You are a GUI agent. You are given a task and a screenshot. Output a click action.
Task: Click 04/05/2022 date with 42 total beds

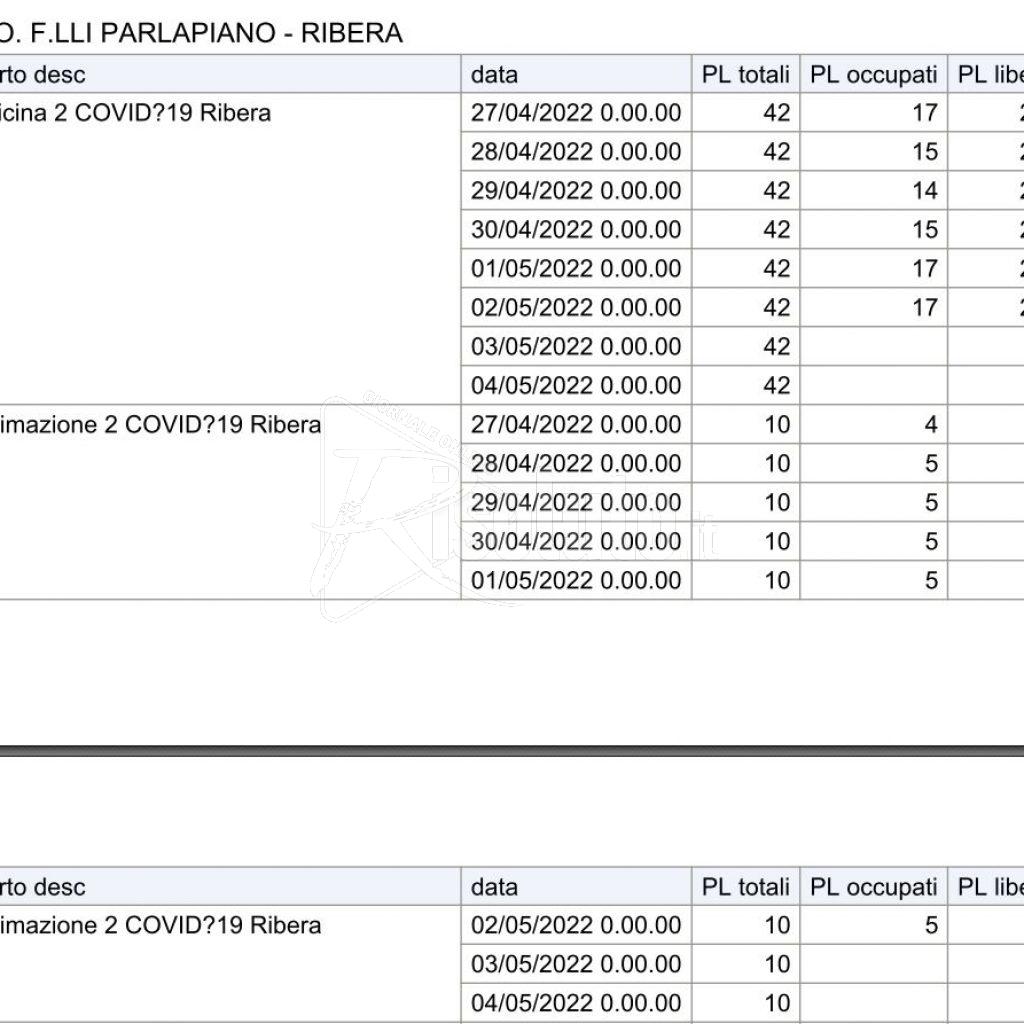pyautogui.click(x=575, y=386)
